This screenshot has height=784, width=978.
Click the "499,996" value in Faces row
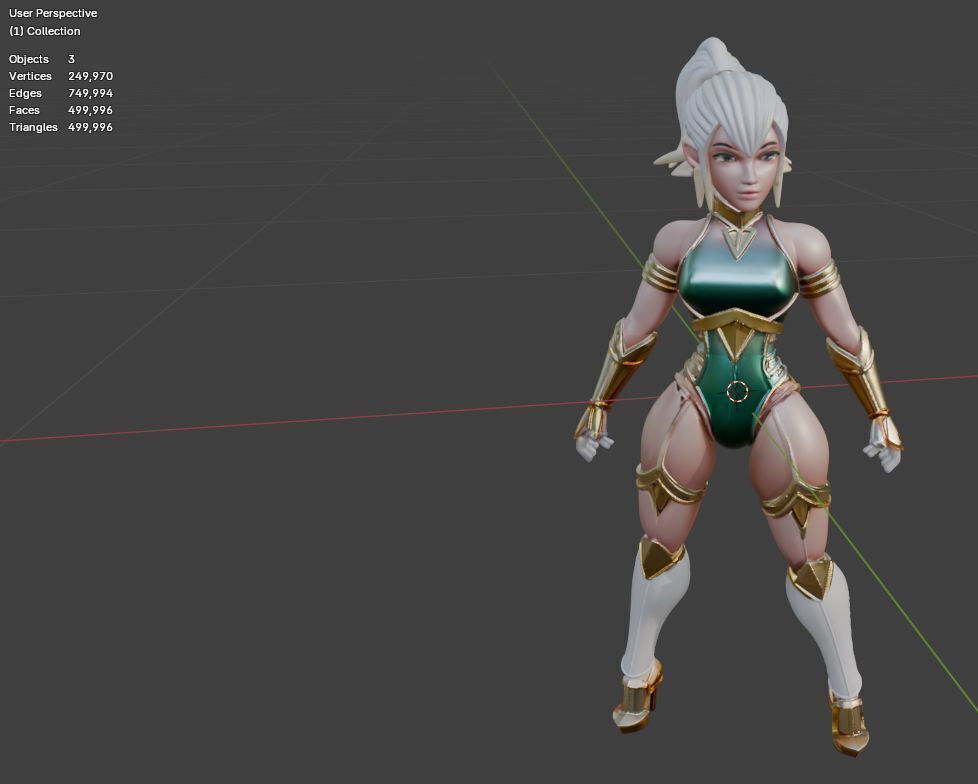[x=90, y=110]
